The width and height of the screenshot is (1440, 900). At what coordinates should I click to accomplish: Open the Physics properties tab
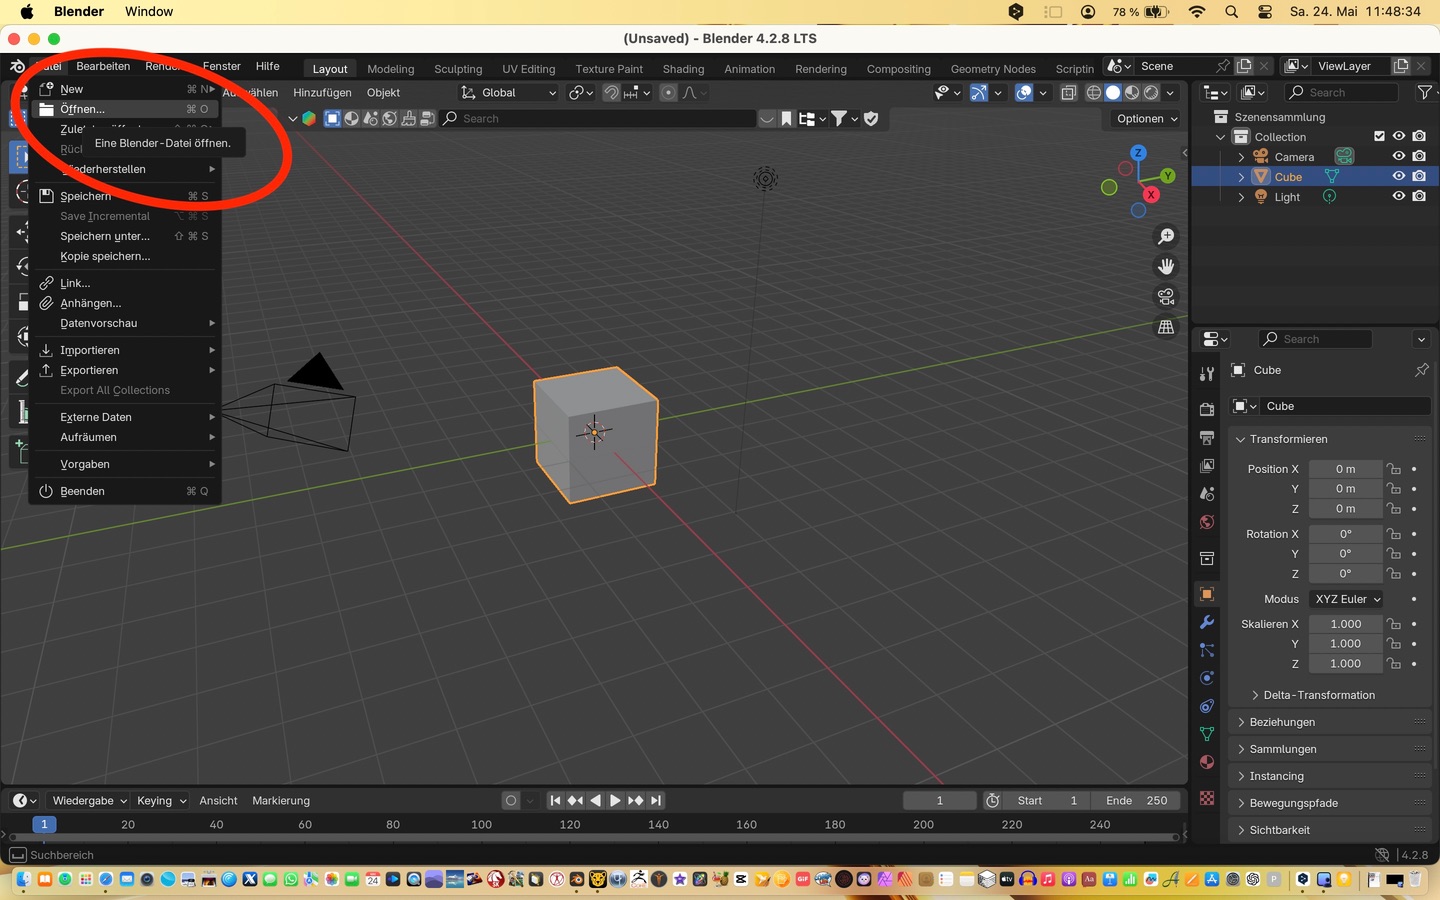pos(1207,678)
